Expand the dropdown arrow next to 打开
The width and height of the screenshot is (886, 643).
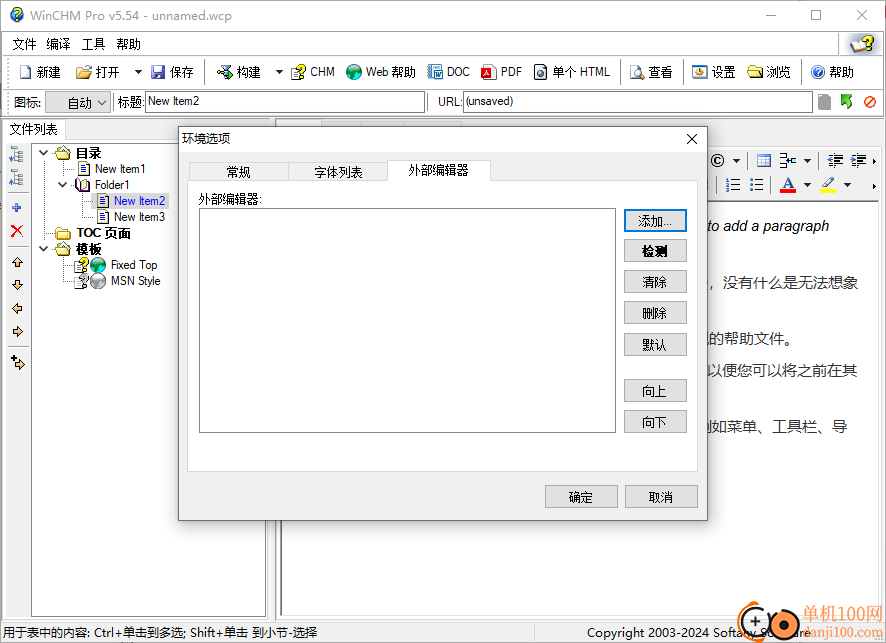coord(138,72)
